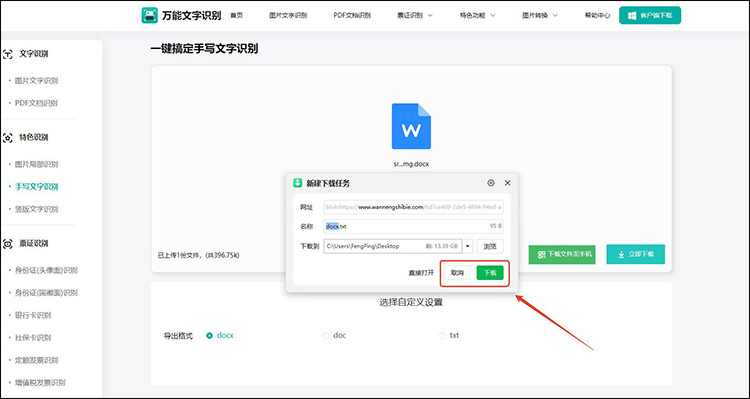Select 图片局部识别 in the sidebar

tap(36, 165)
